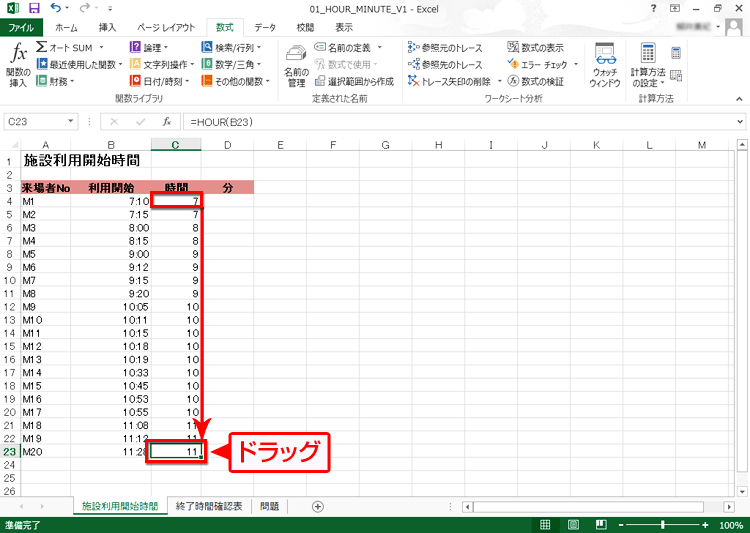The image size is (750, 533).
Task: Open Date/Time (日付/時刻) functions menu
Action: click(x=160, y=81)
